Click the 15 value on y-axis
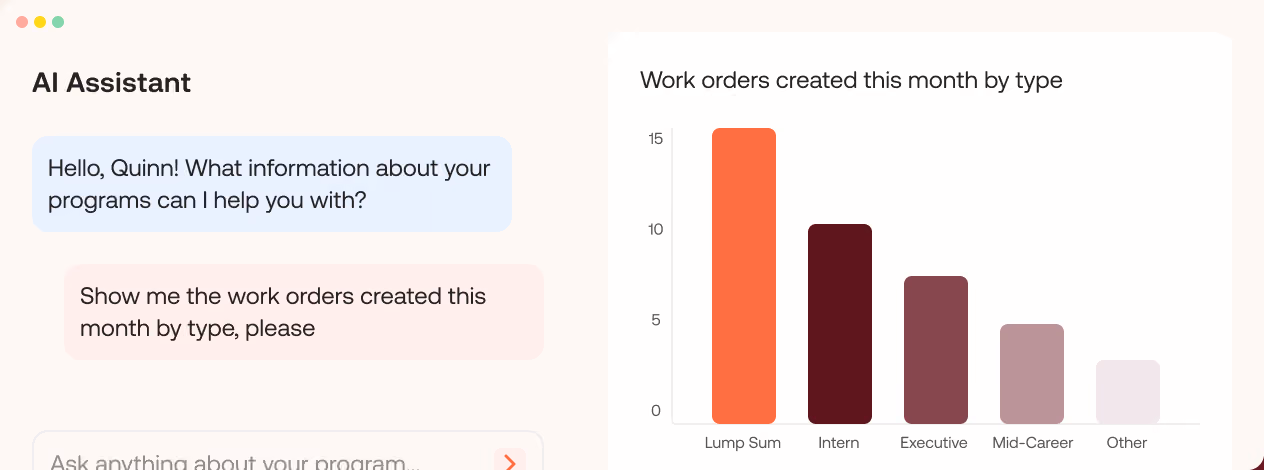 (x=655, y=138)
